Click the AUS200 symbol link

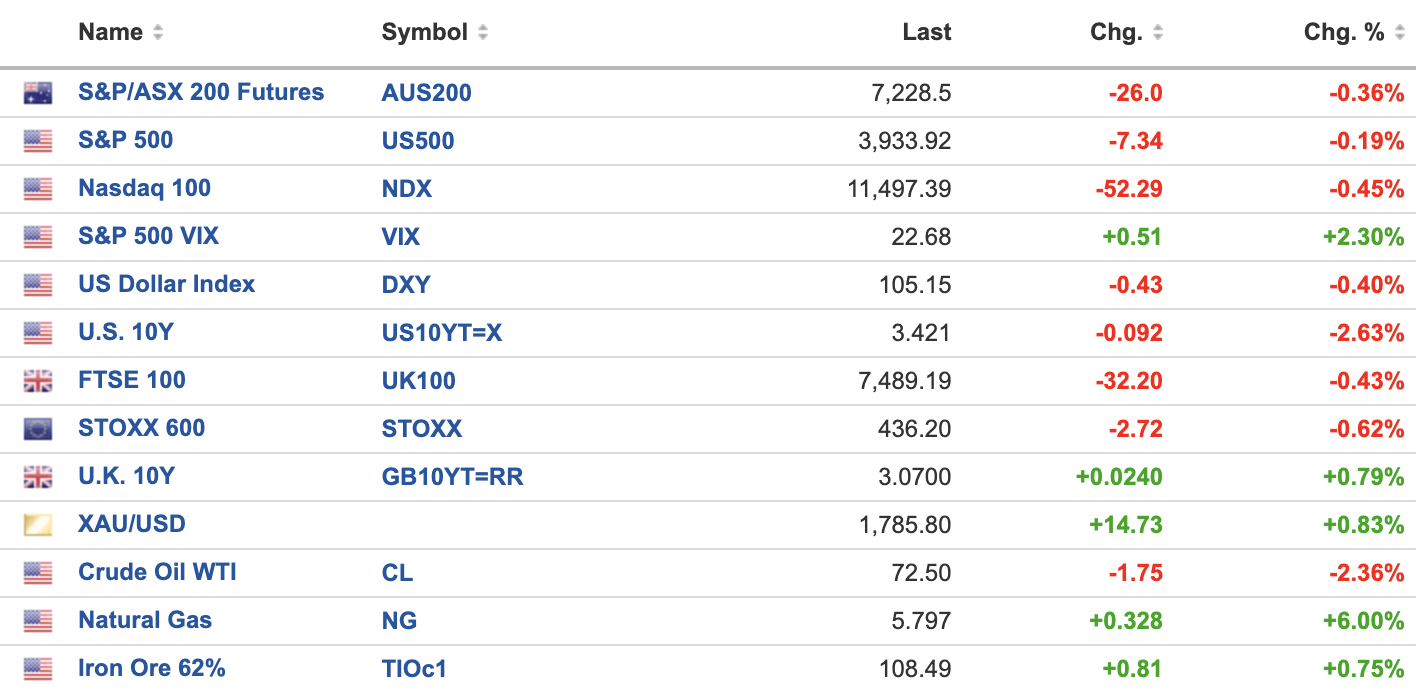pyautogui.click(x=426, y=93)
